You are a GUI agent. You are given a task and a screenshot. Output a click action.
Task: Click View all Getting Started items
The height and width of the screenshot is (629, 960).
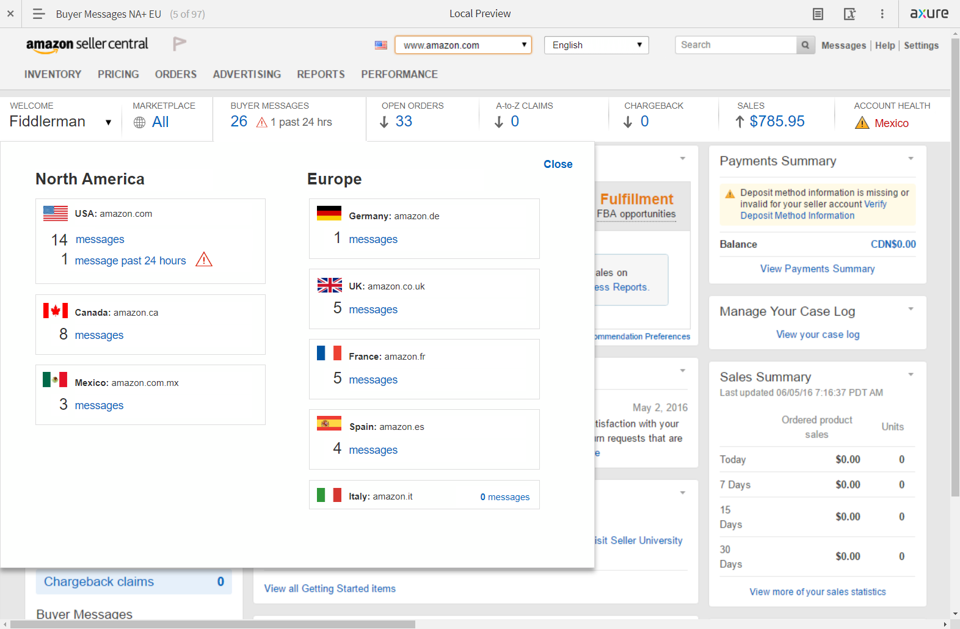[x=330, y=589]
